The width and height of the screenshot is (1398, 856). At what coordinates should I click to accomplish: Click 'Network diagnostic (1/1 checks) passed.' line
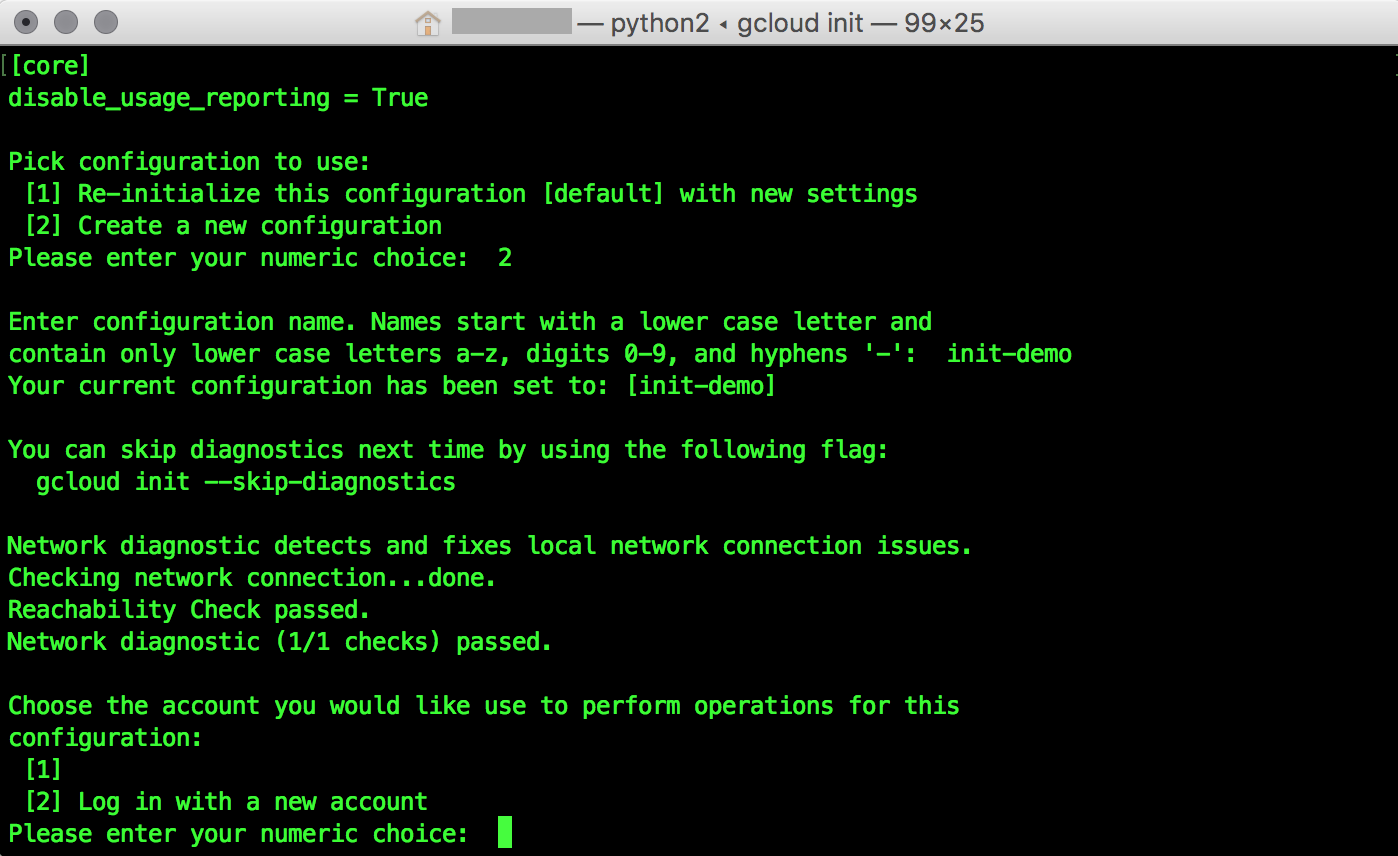[x=280, y=641]
